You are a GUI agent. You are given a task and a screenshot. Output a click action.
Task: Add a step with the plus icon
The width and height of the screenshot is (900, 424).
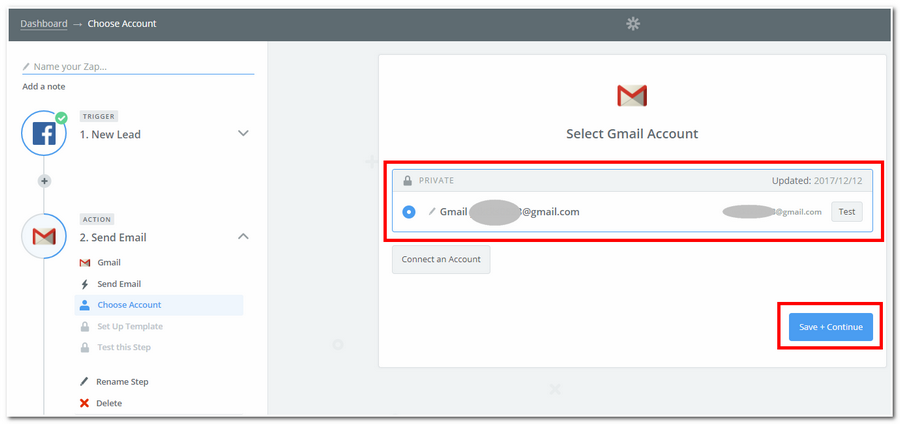[x=44, y=181]
